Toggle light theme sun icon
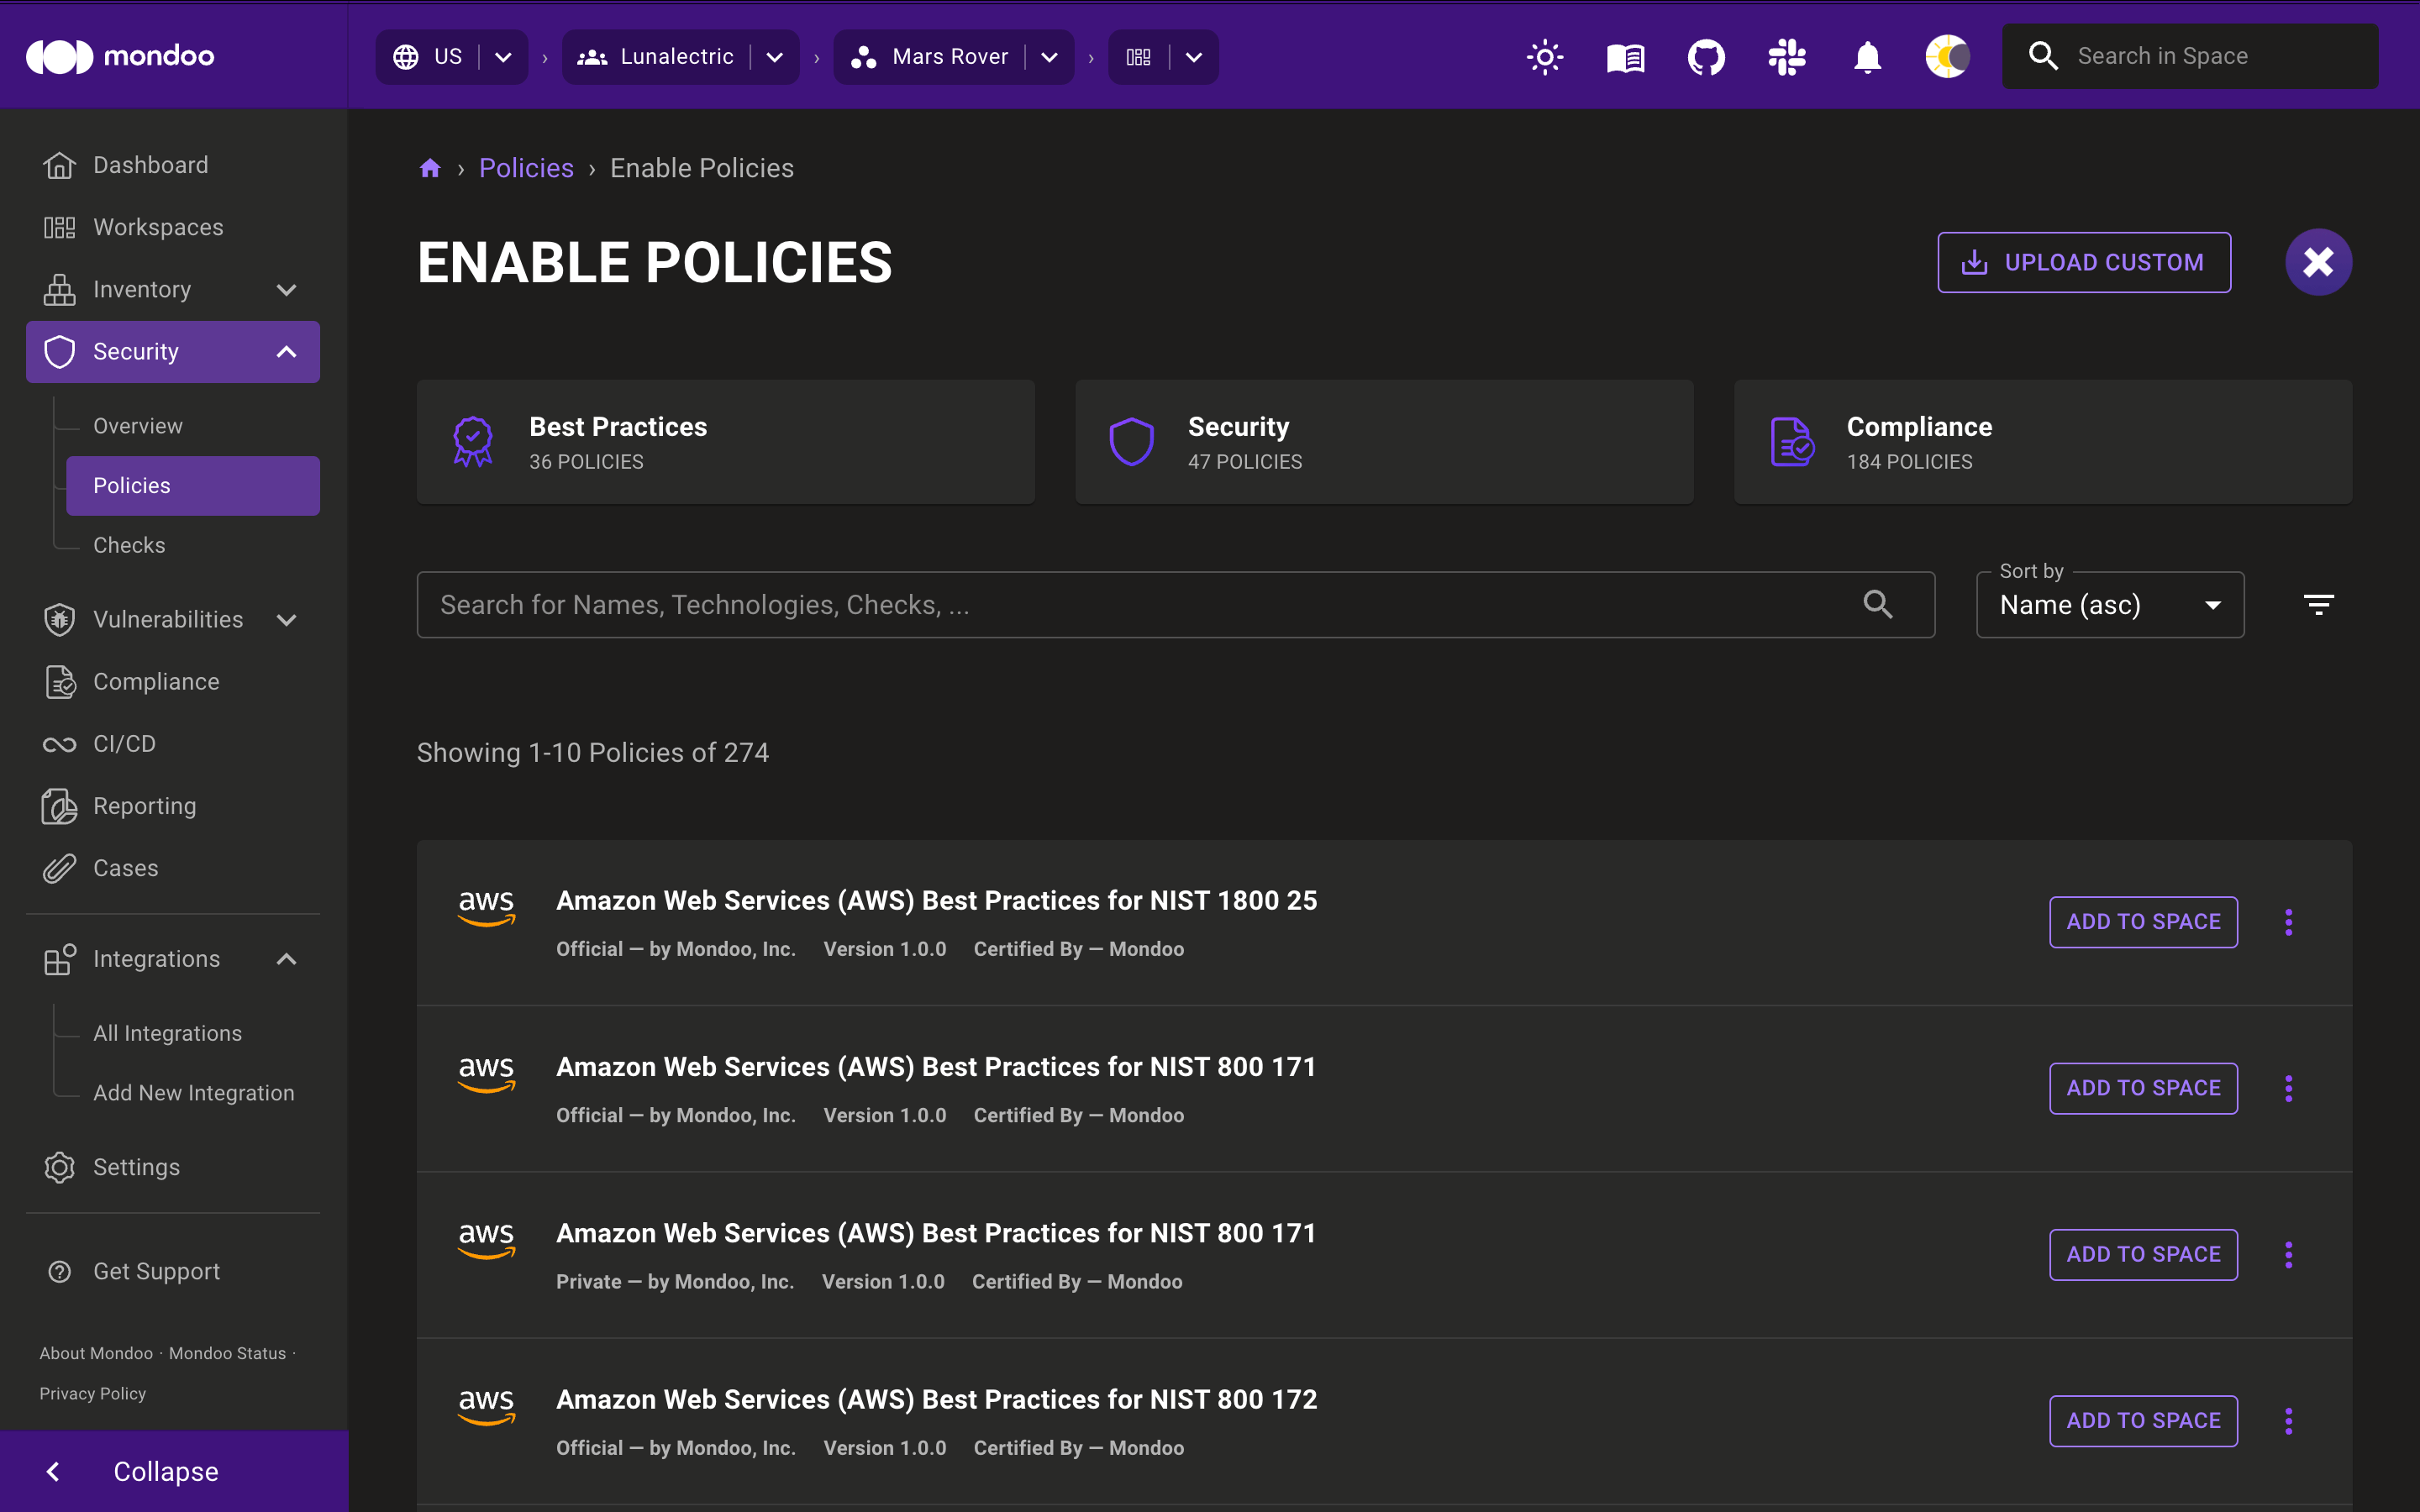The width and height of the screenshot is (2420, 1512). tap(1544, 57)
